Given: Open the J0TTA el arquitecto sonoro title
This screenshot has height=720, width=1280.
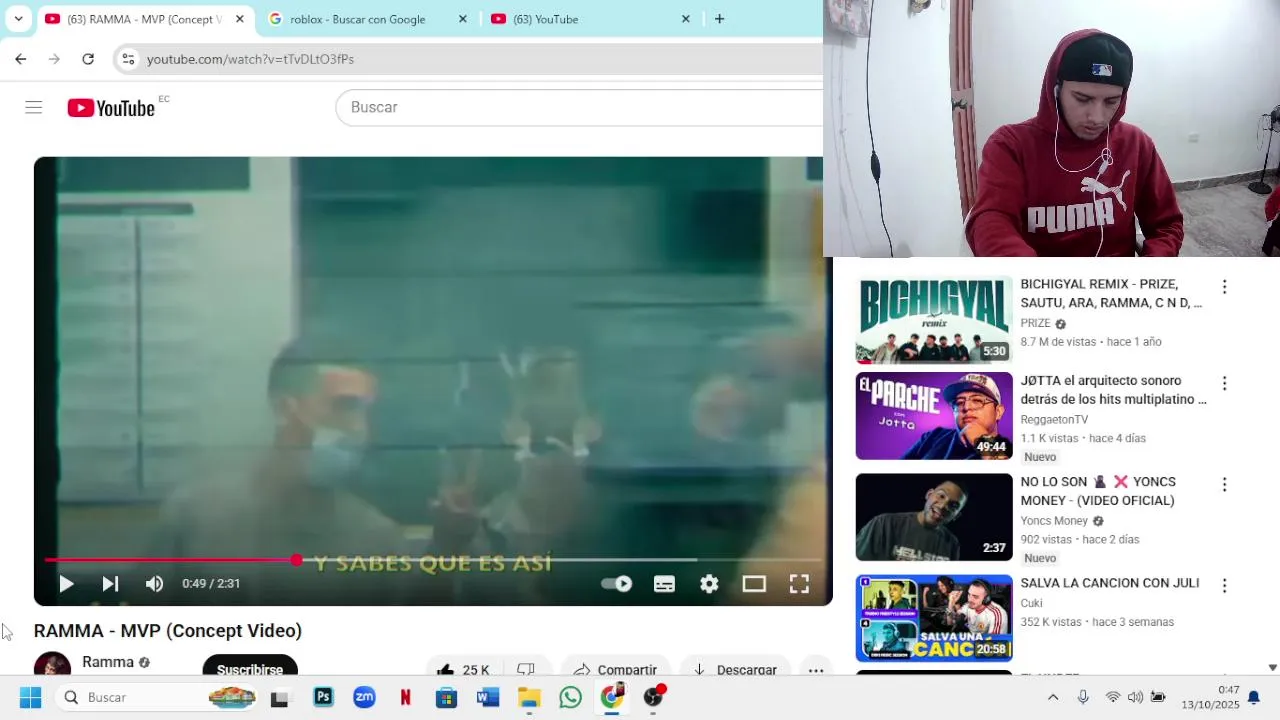Looking at the screenshot, I should (1113, 390).
